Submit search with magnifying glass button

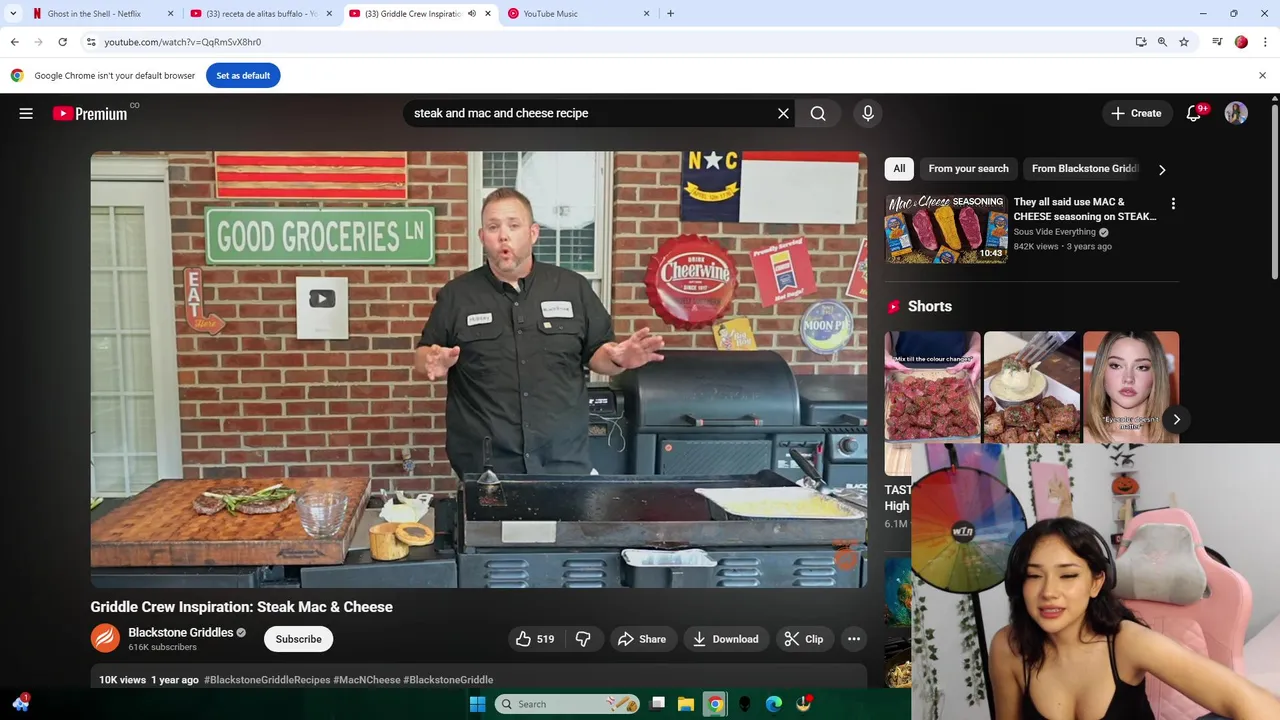[x=818, y=113]
